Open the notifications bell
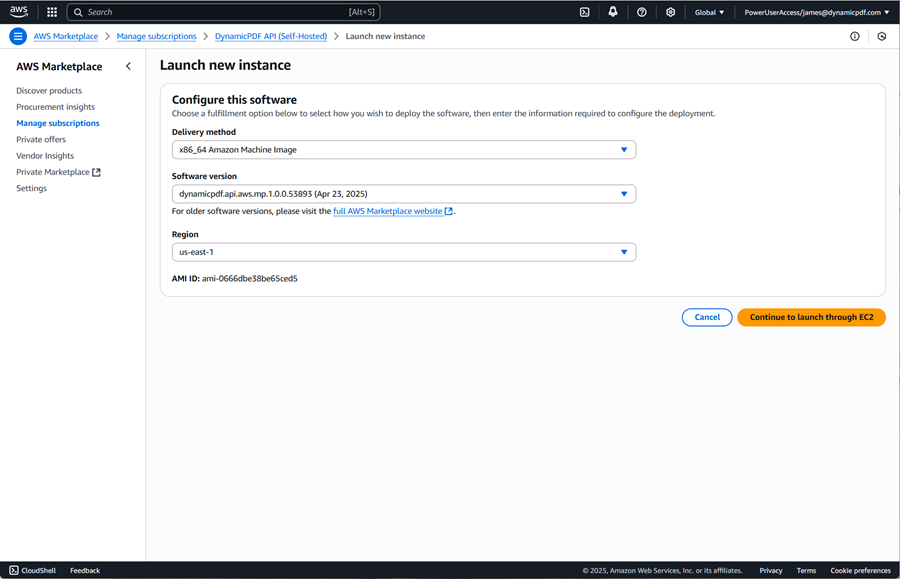Screen dimensions: 900x579 click(x=613, y=12)
